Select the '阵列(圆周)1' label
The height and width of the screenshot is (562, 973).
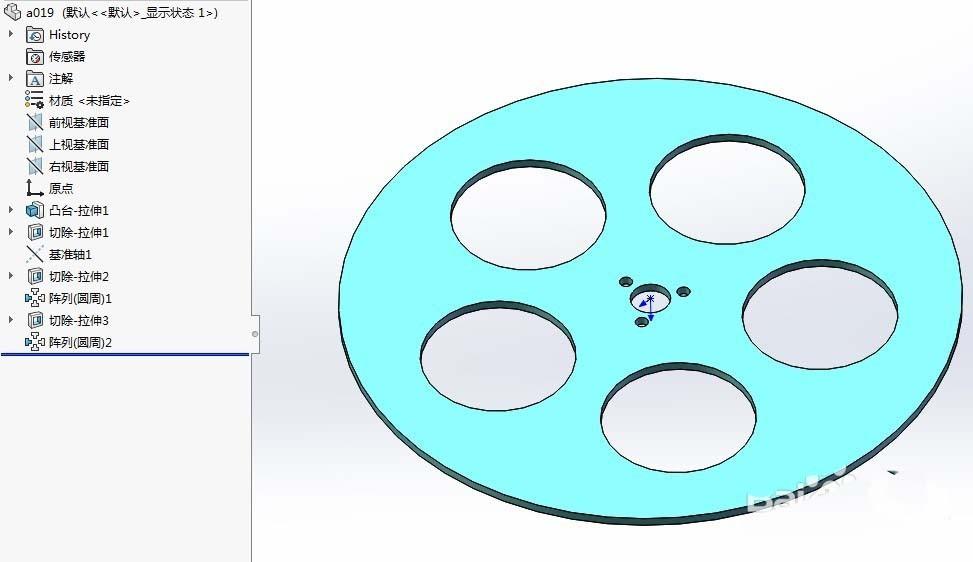[81, 299]
